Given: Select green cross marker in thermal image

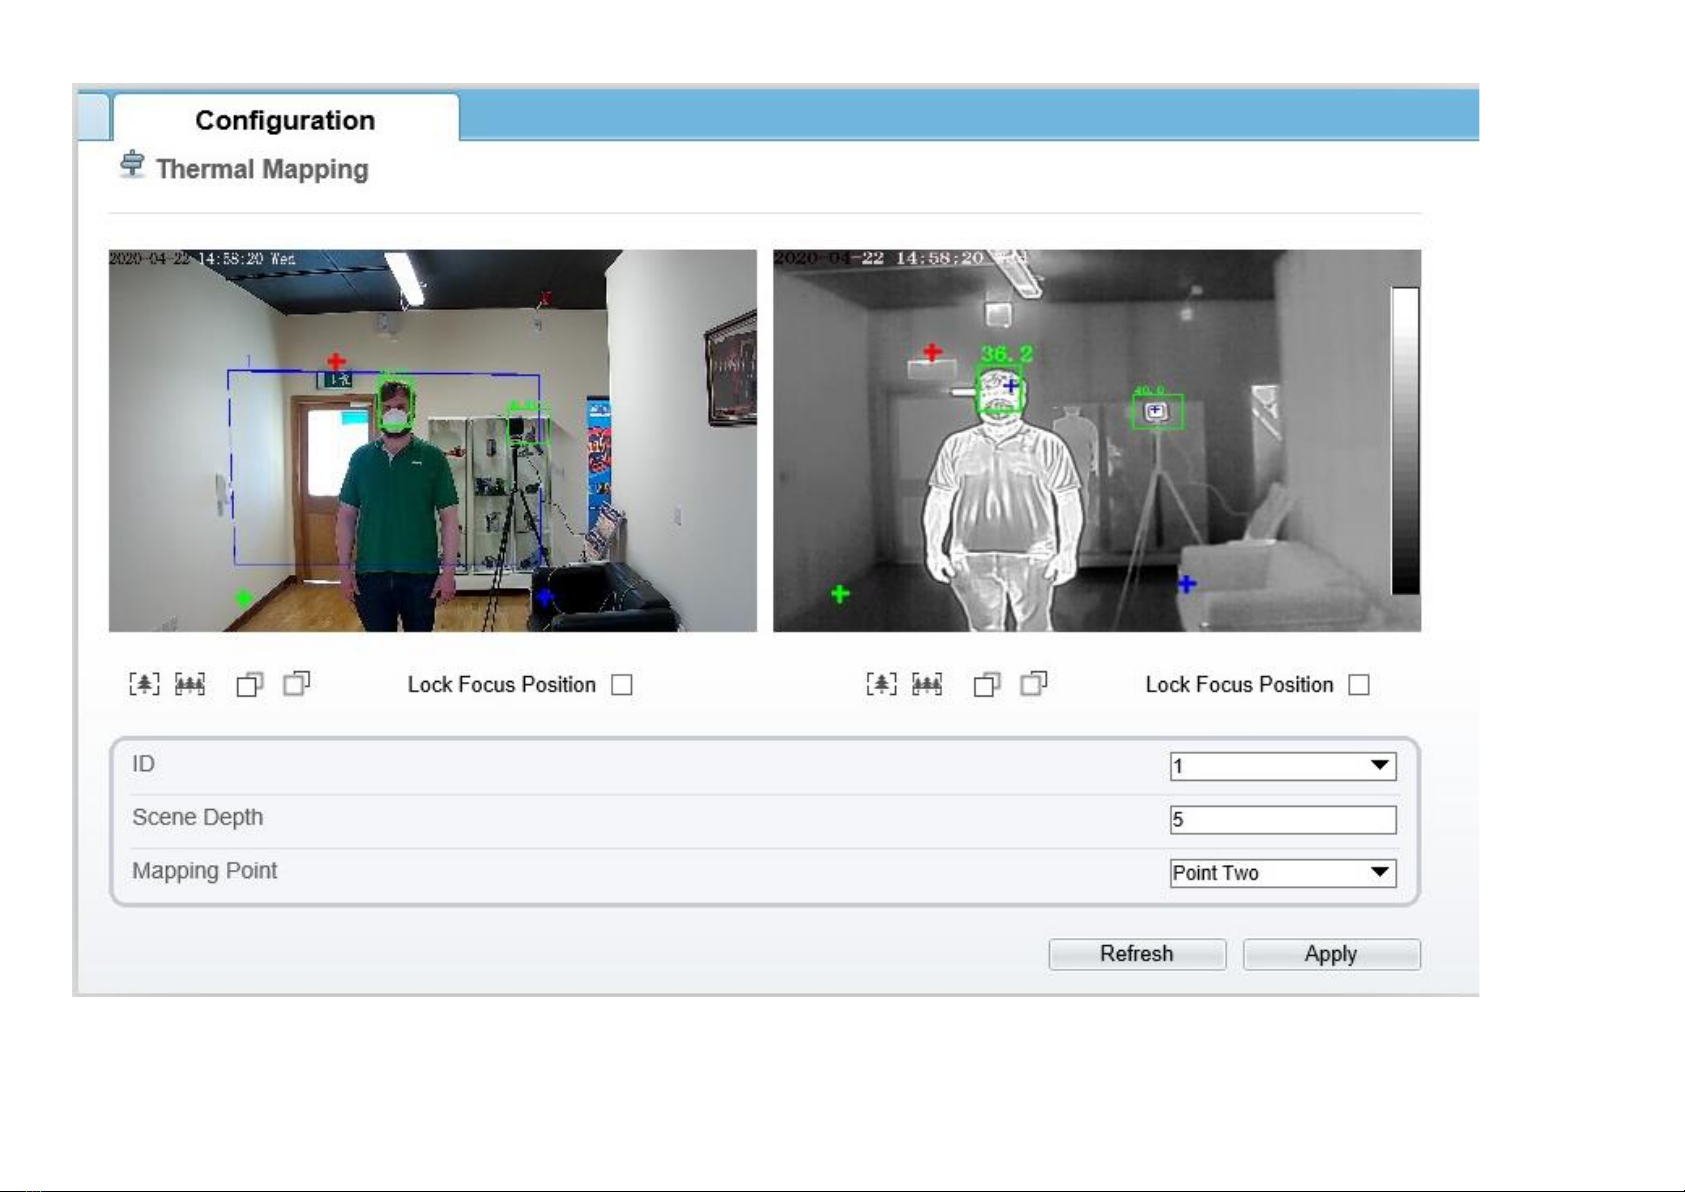Looking at the screenshot, I should click(x=840, y=594).
